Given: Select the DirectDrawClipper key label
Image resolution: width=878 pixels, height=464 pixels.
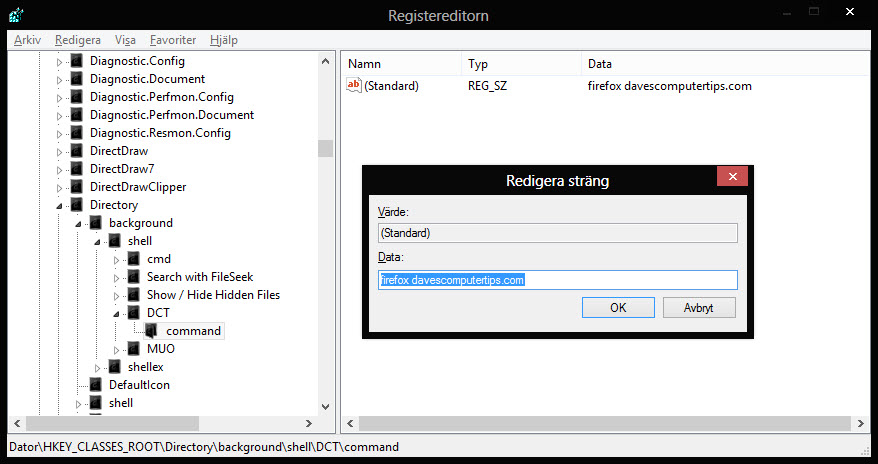Looking at the screenshot, I should pos(138,187).
